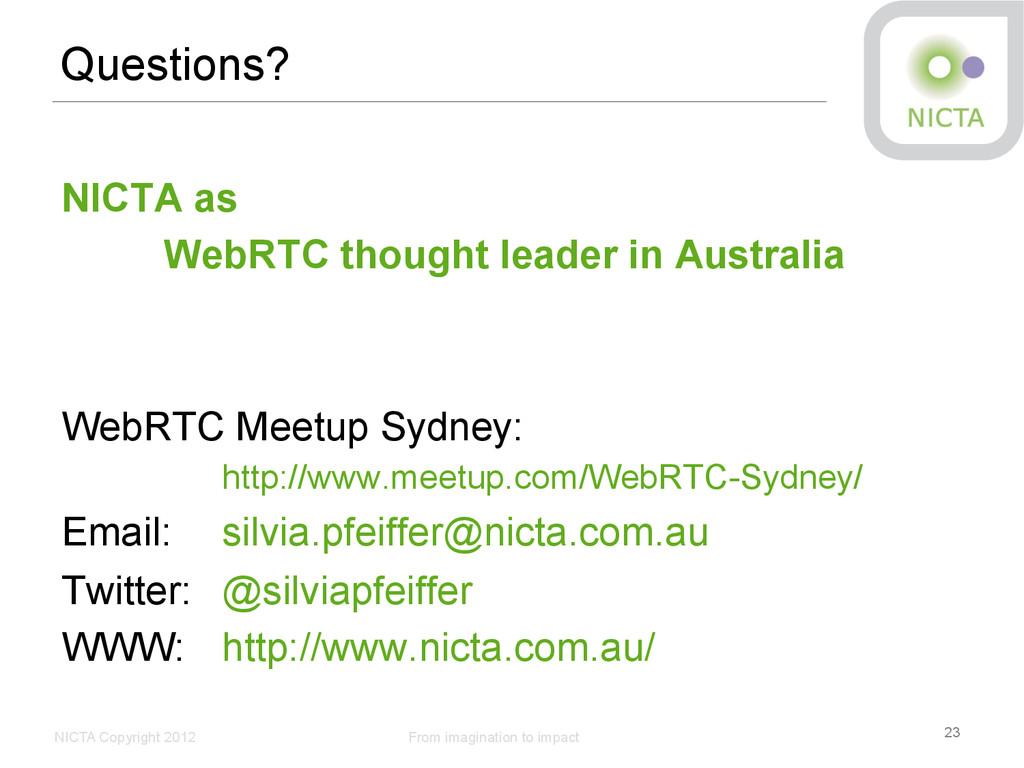Open the http://www.nicta.com.au/ link
This screenshot has height=768, width=1024.
click(438, 648)
